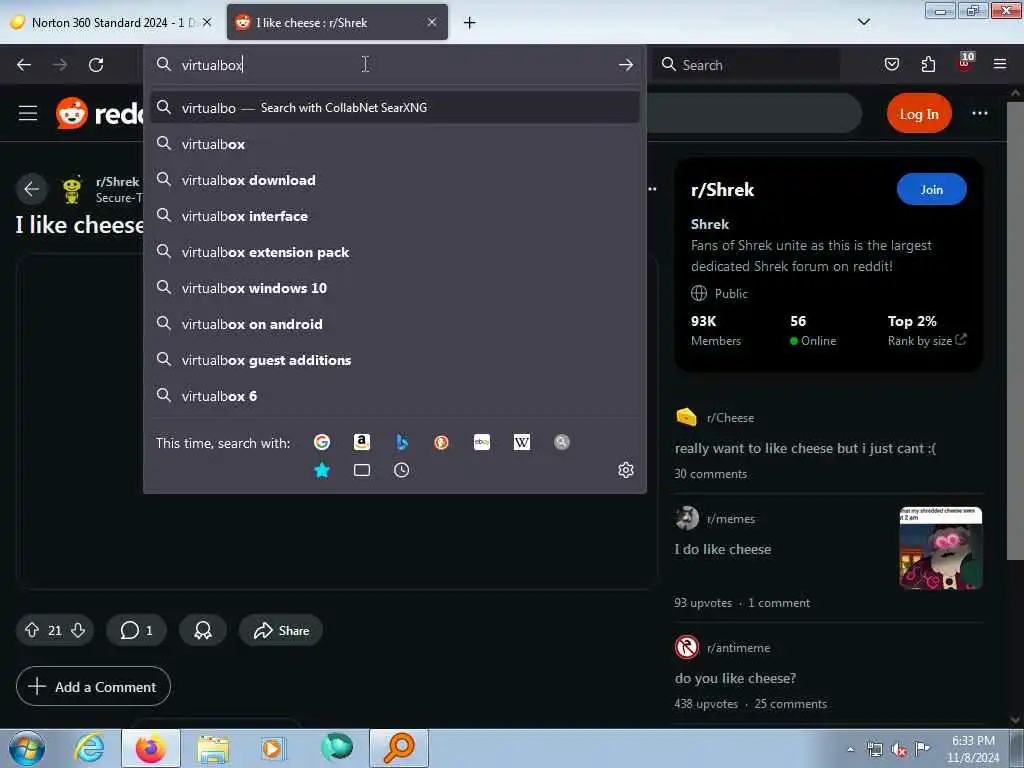Join the r/Shrek community
The width and height of the screenshot is (1024, 768).
point(931,189)
